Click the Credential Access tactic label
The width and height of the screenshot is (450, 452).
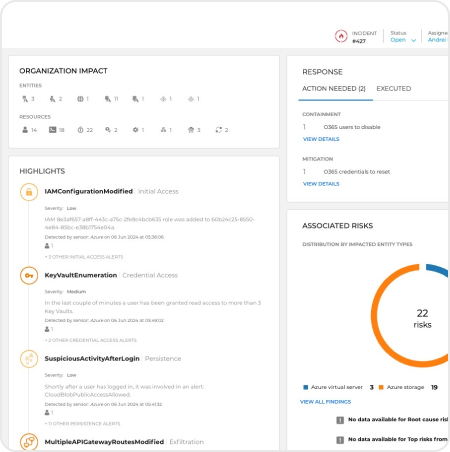click(x=150, y=275)
